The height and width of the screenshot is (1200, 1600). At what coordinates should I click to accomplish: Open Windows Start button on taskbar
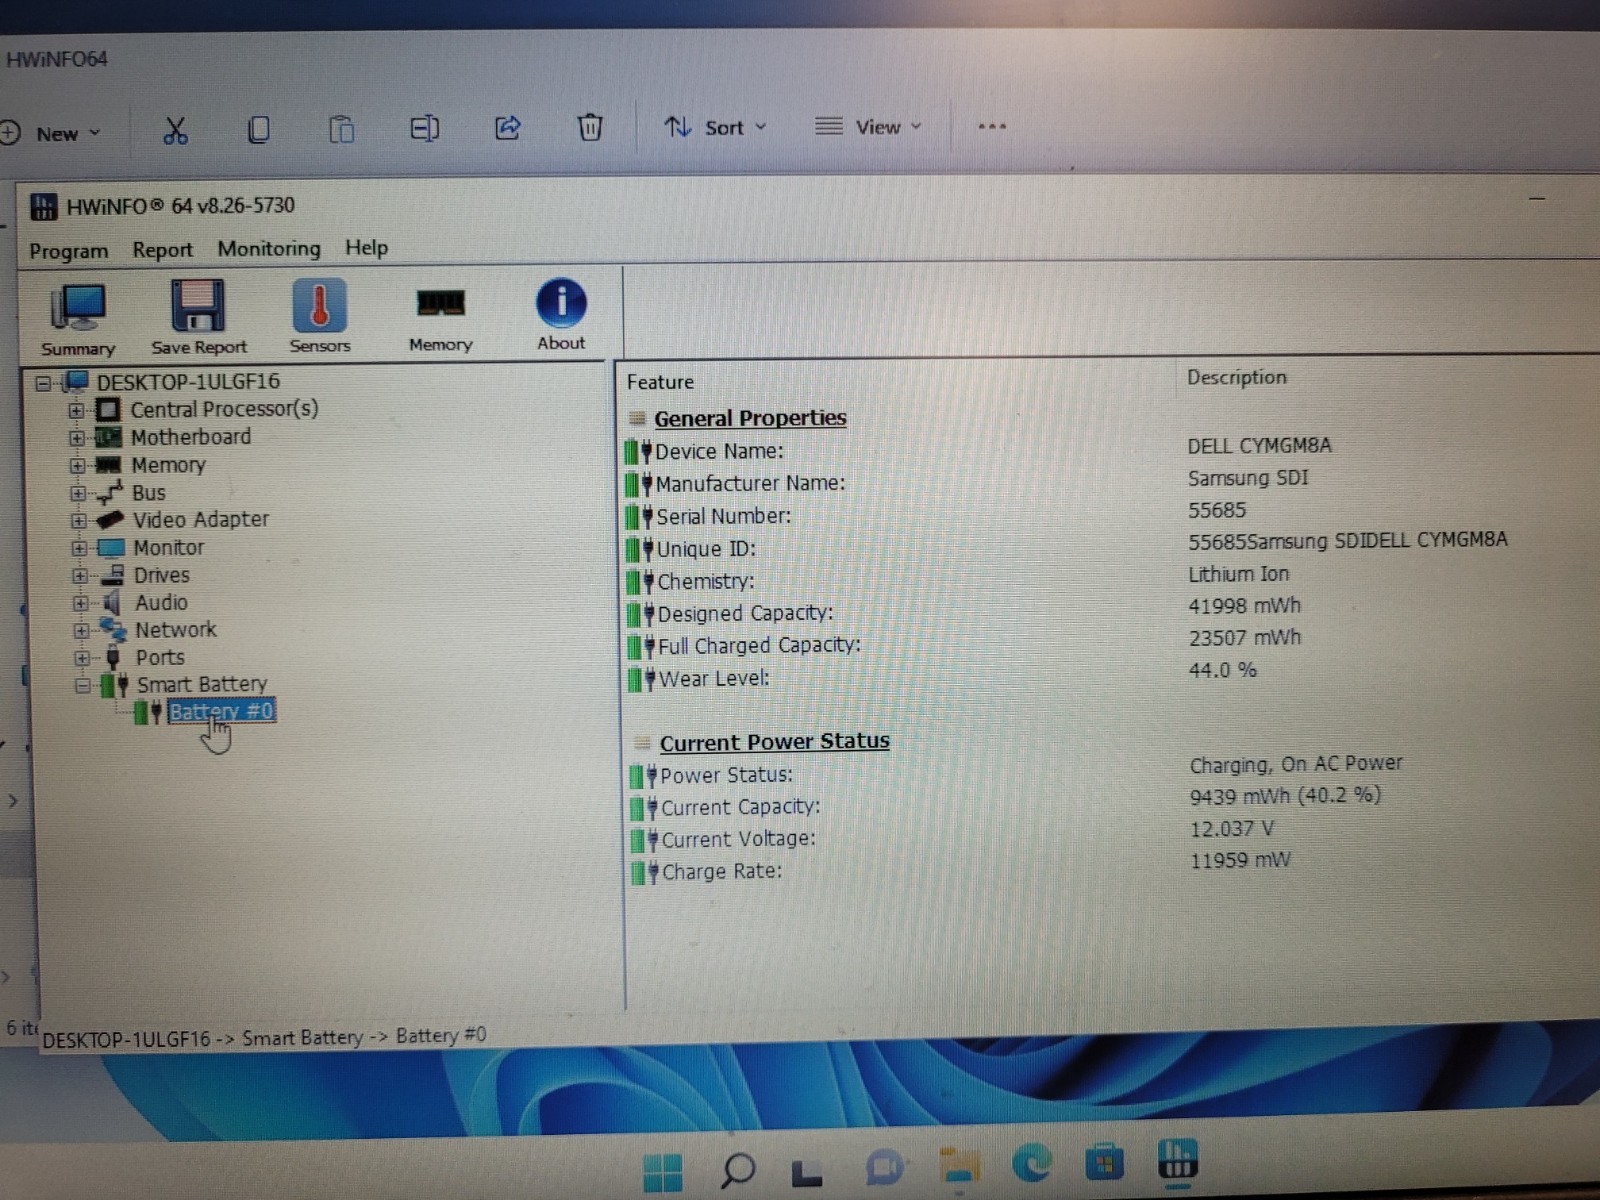pos(662,1173)
